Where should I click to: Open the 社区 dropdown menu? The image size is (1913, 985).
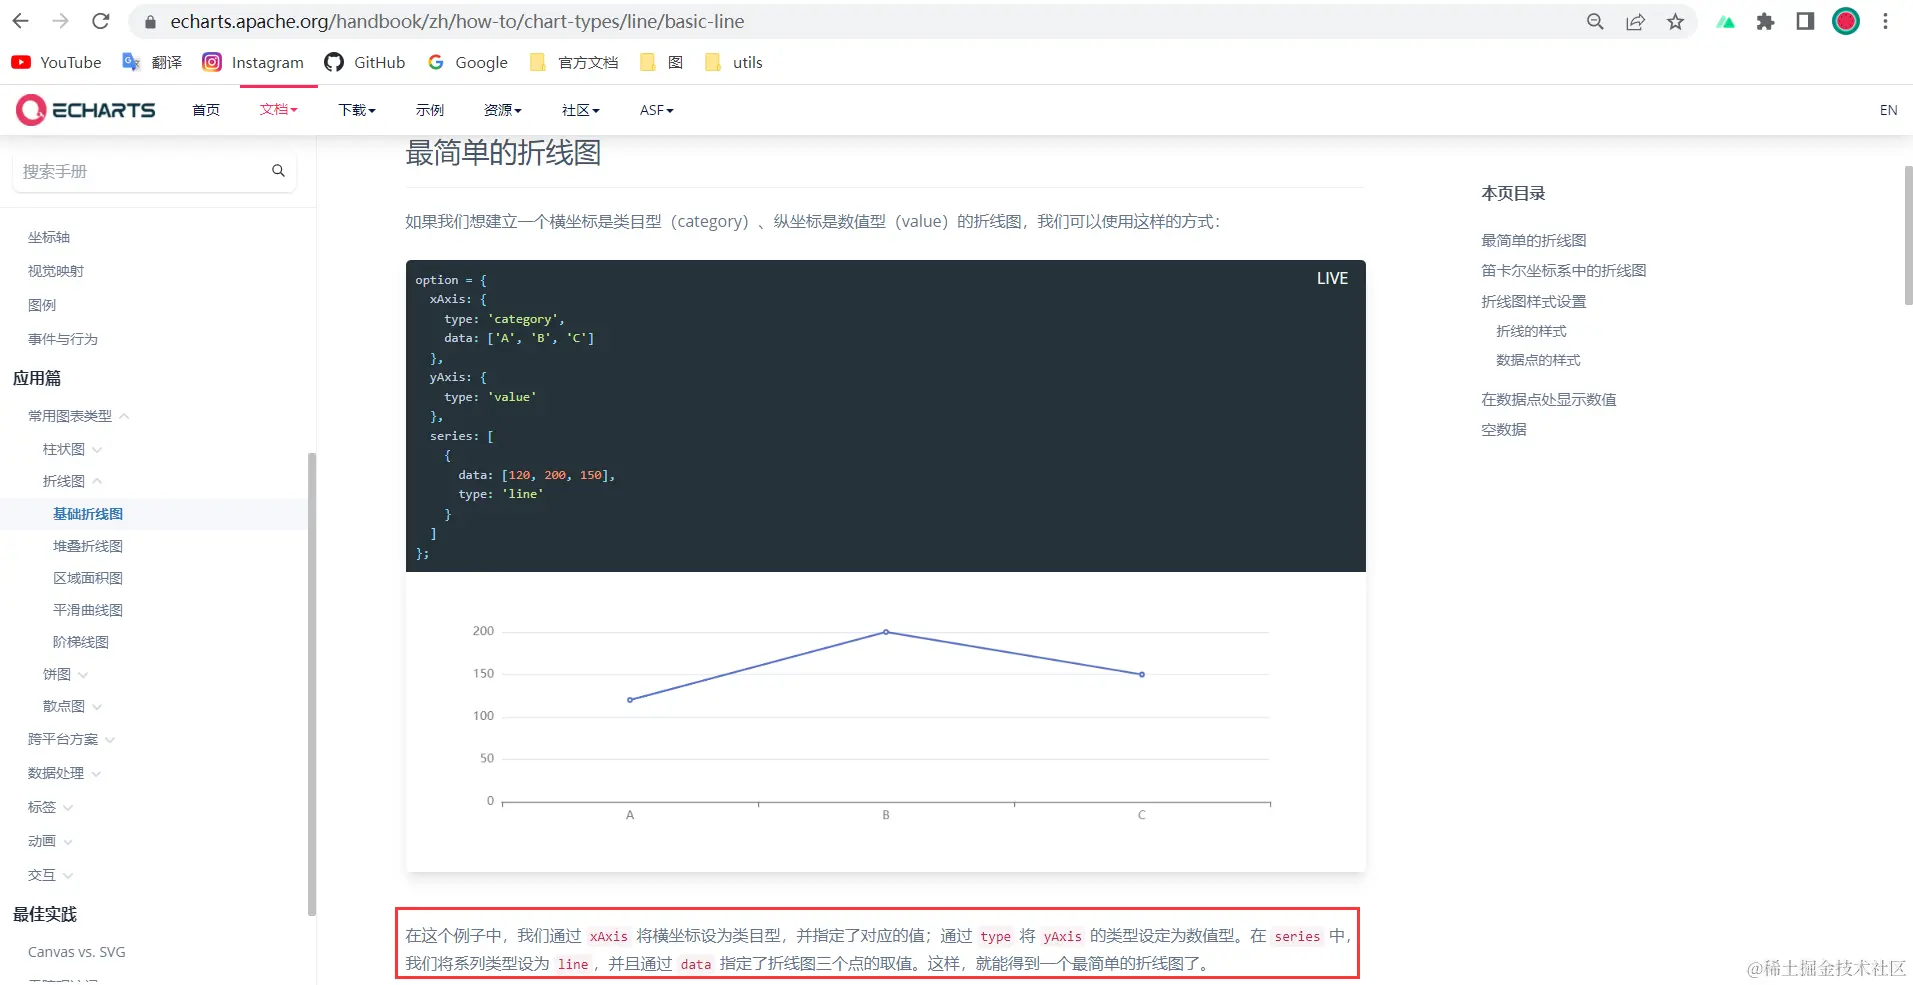click(x=581, y=110)
